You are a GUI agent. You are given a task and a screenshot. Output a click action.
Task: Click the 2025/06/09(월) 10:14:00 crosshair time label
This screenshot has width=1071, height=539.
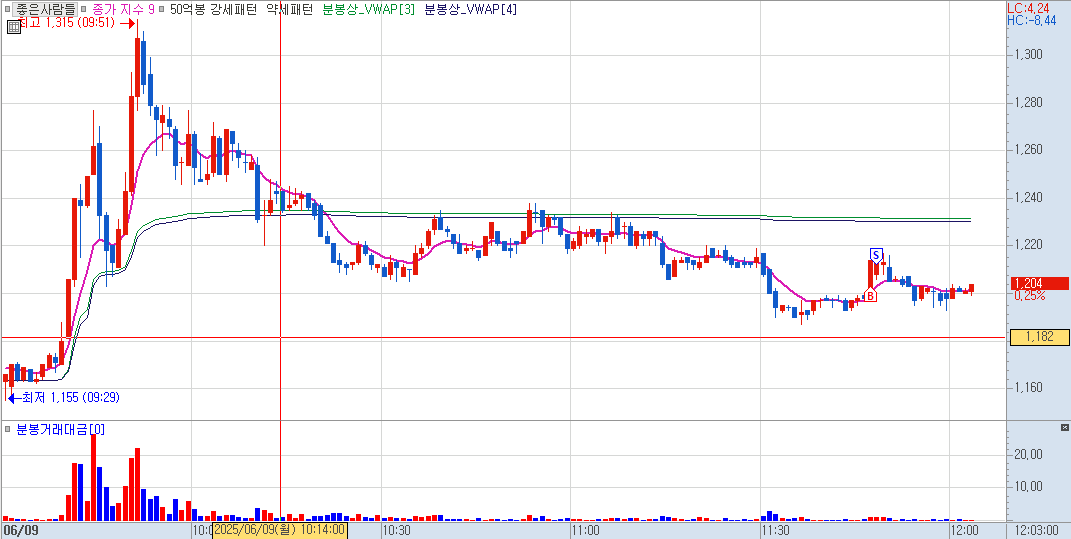pos(280,530)
